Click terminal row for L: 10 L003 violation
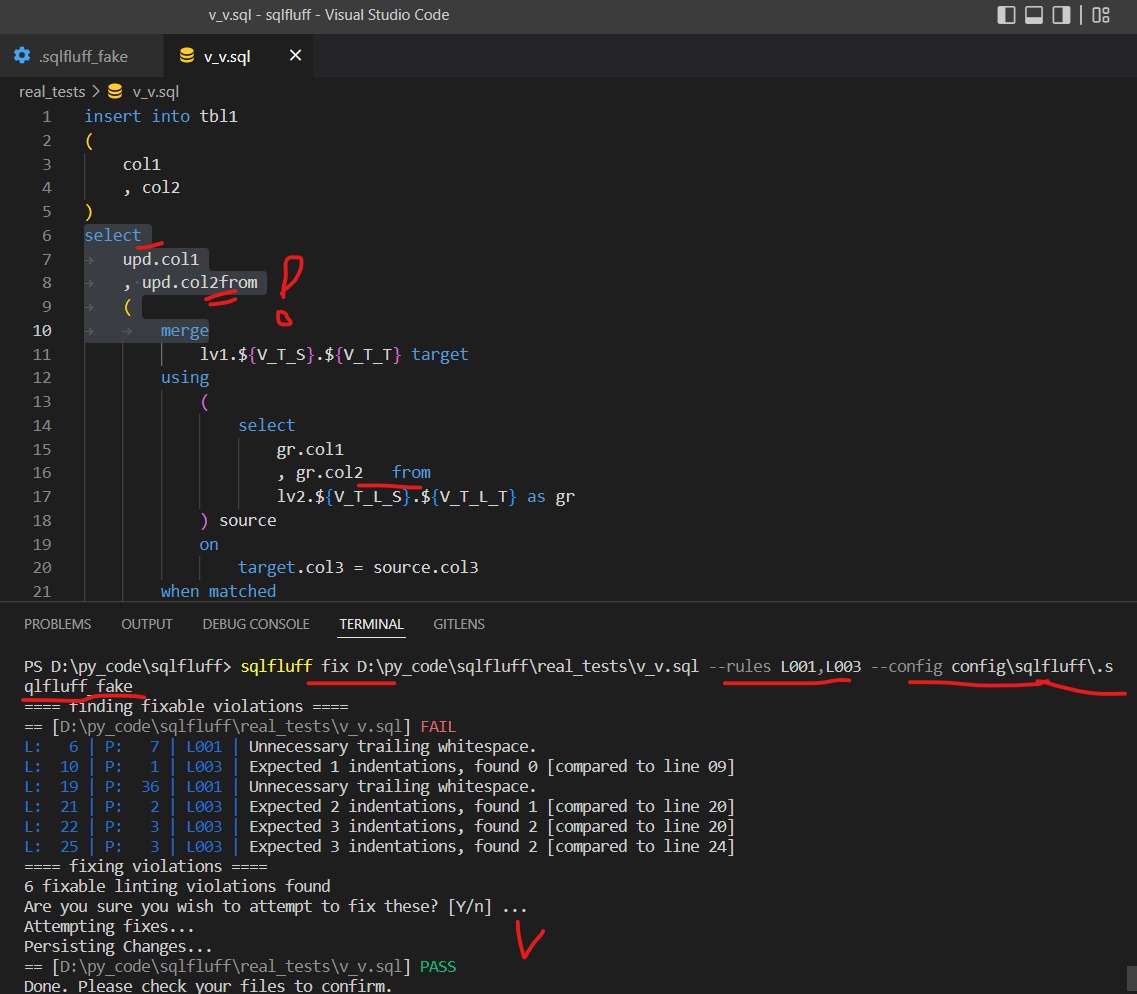 [x=379, y=766]
